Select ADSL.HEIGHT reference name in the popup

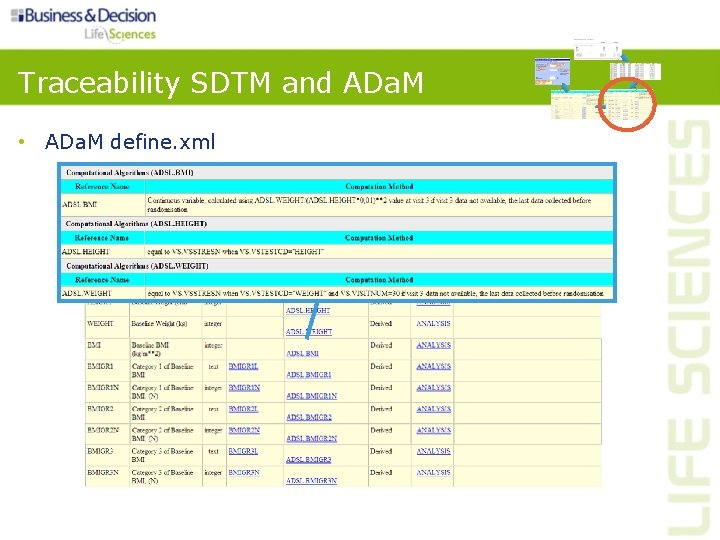(85, 252)
